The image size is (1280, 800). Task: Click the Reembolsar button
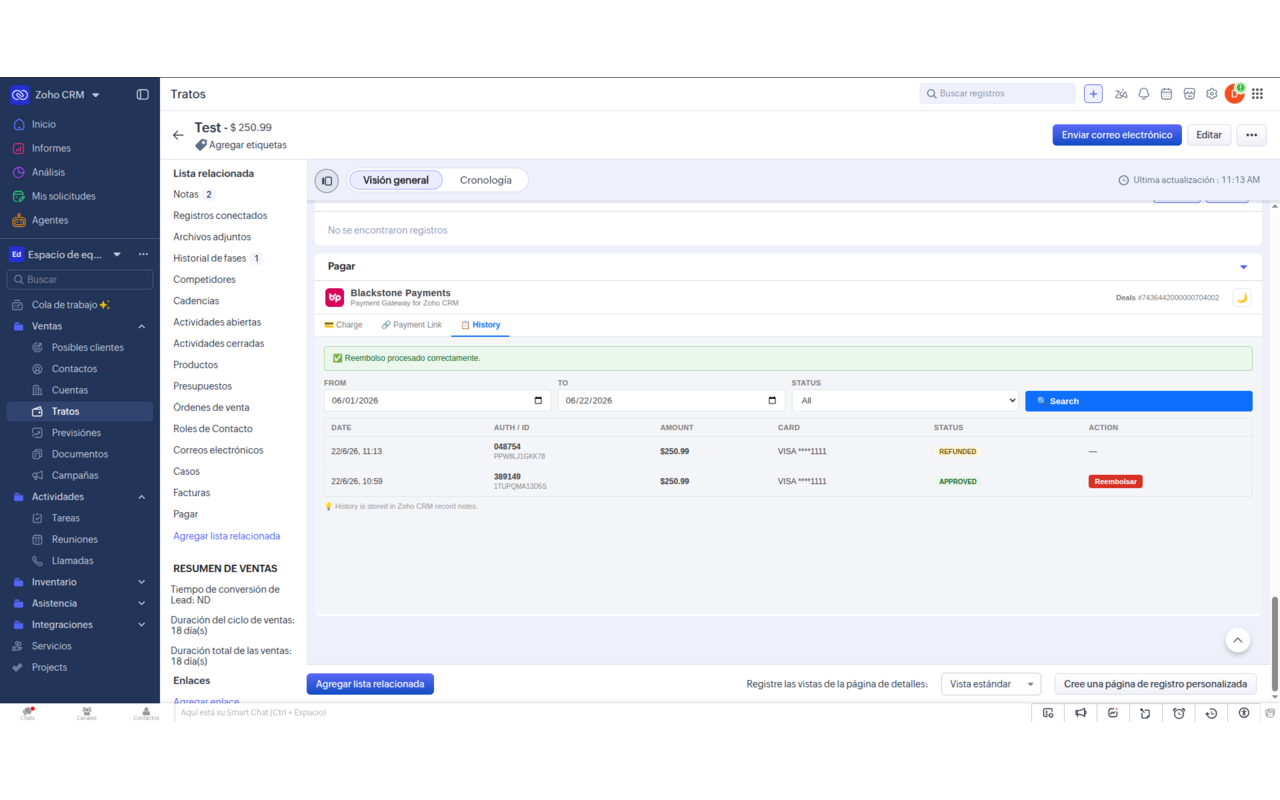[x=1115, y=481]
